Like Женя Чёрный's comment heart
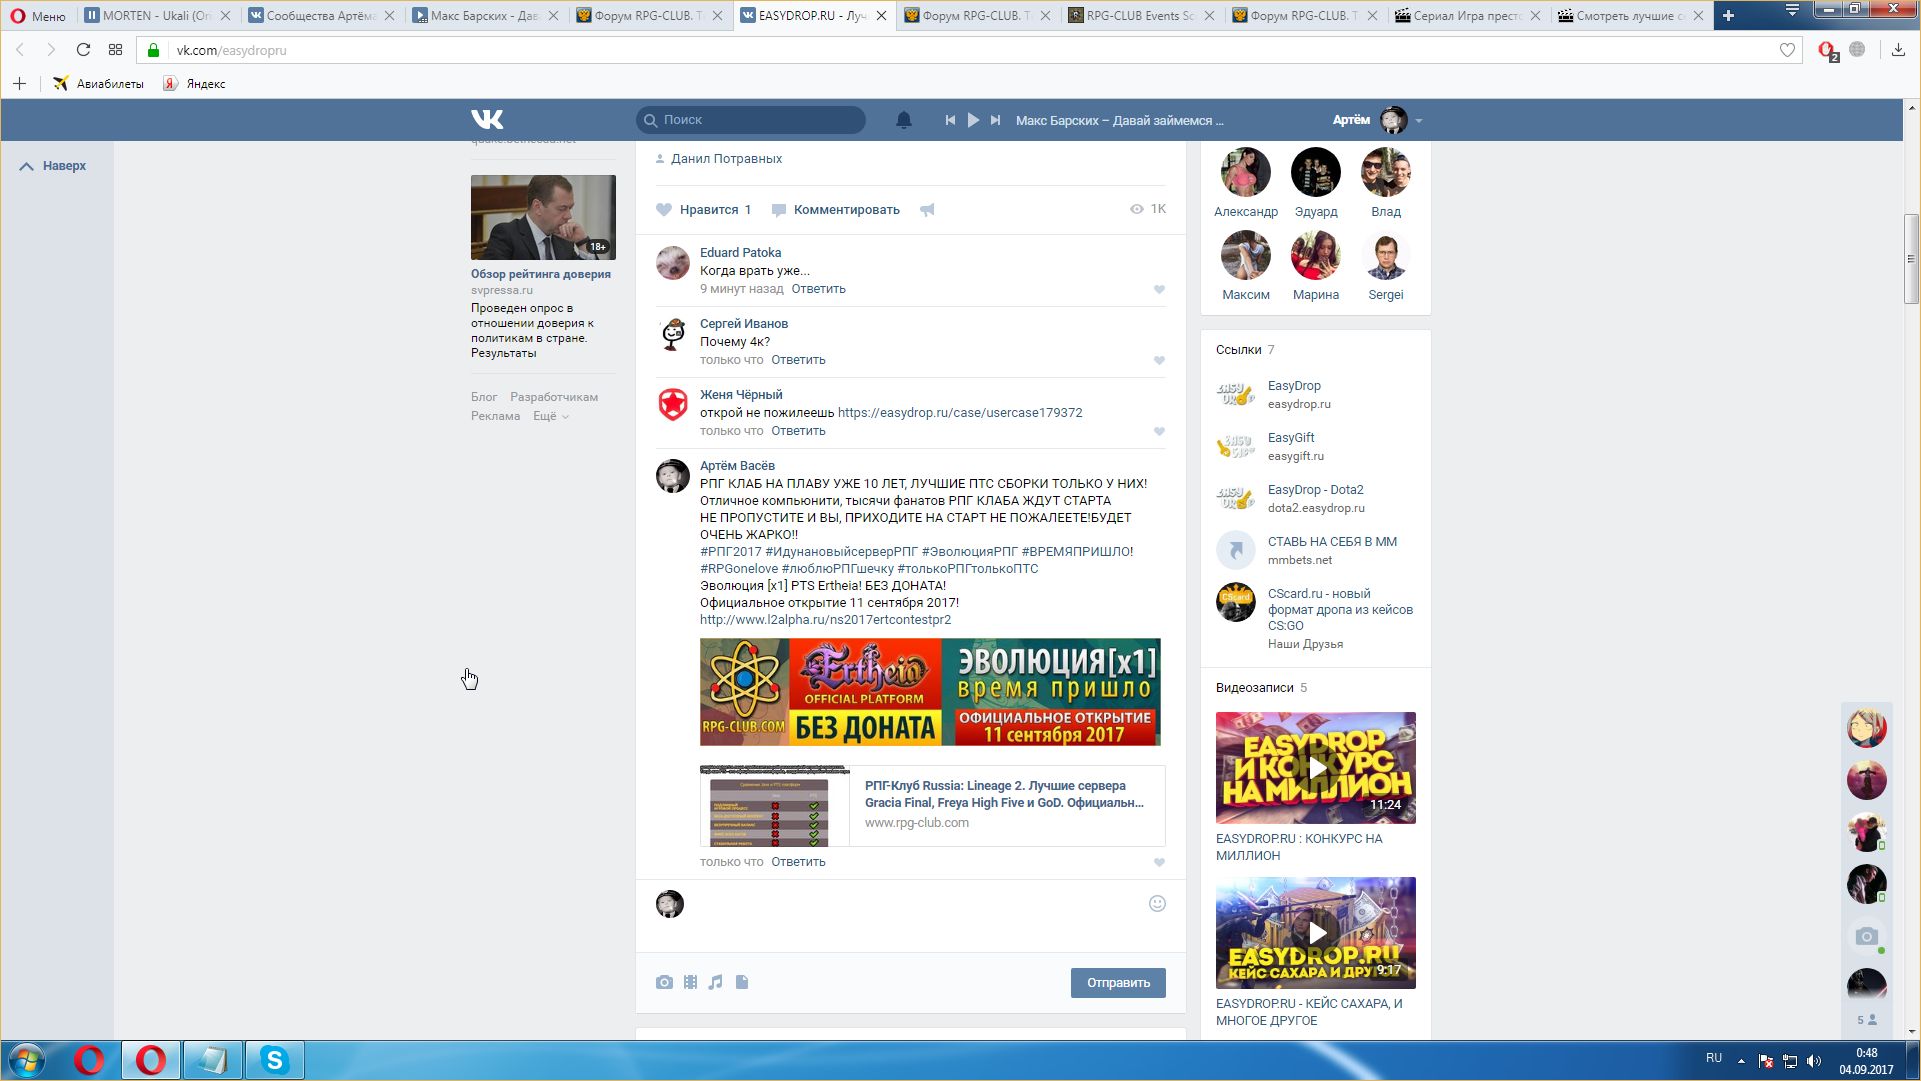This screenshot has height=1081, width=1921. click(1159, 432)
